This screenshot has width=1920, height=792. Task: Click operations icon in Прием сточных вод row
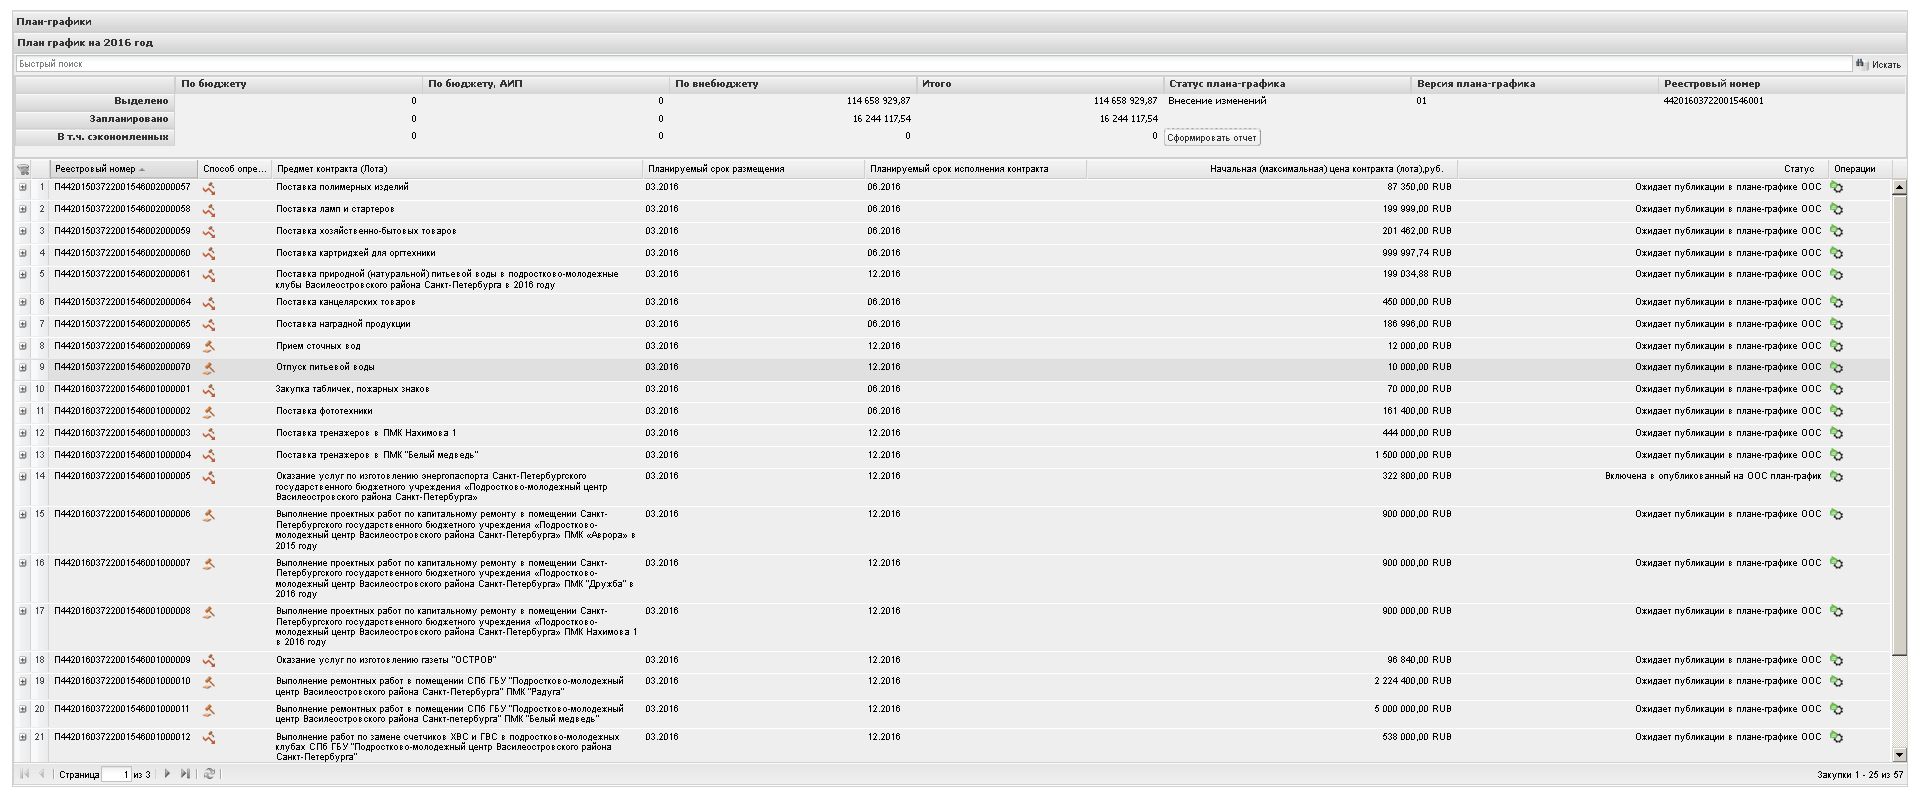(1836, 347)
